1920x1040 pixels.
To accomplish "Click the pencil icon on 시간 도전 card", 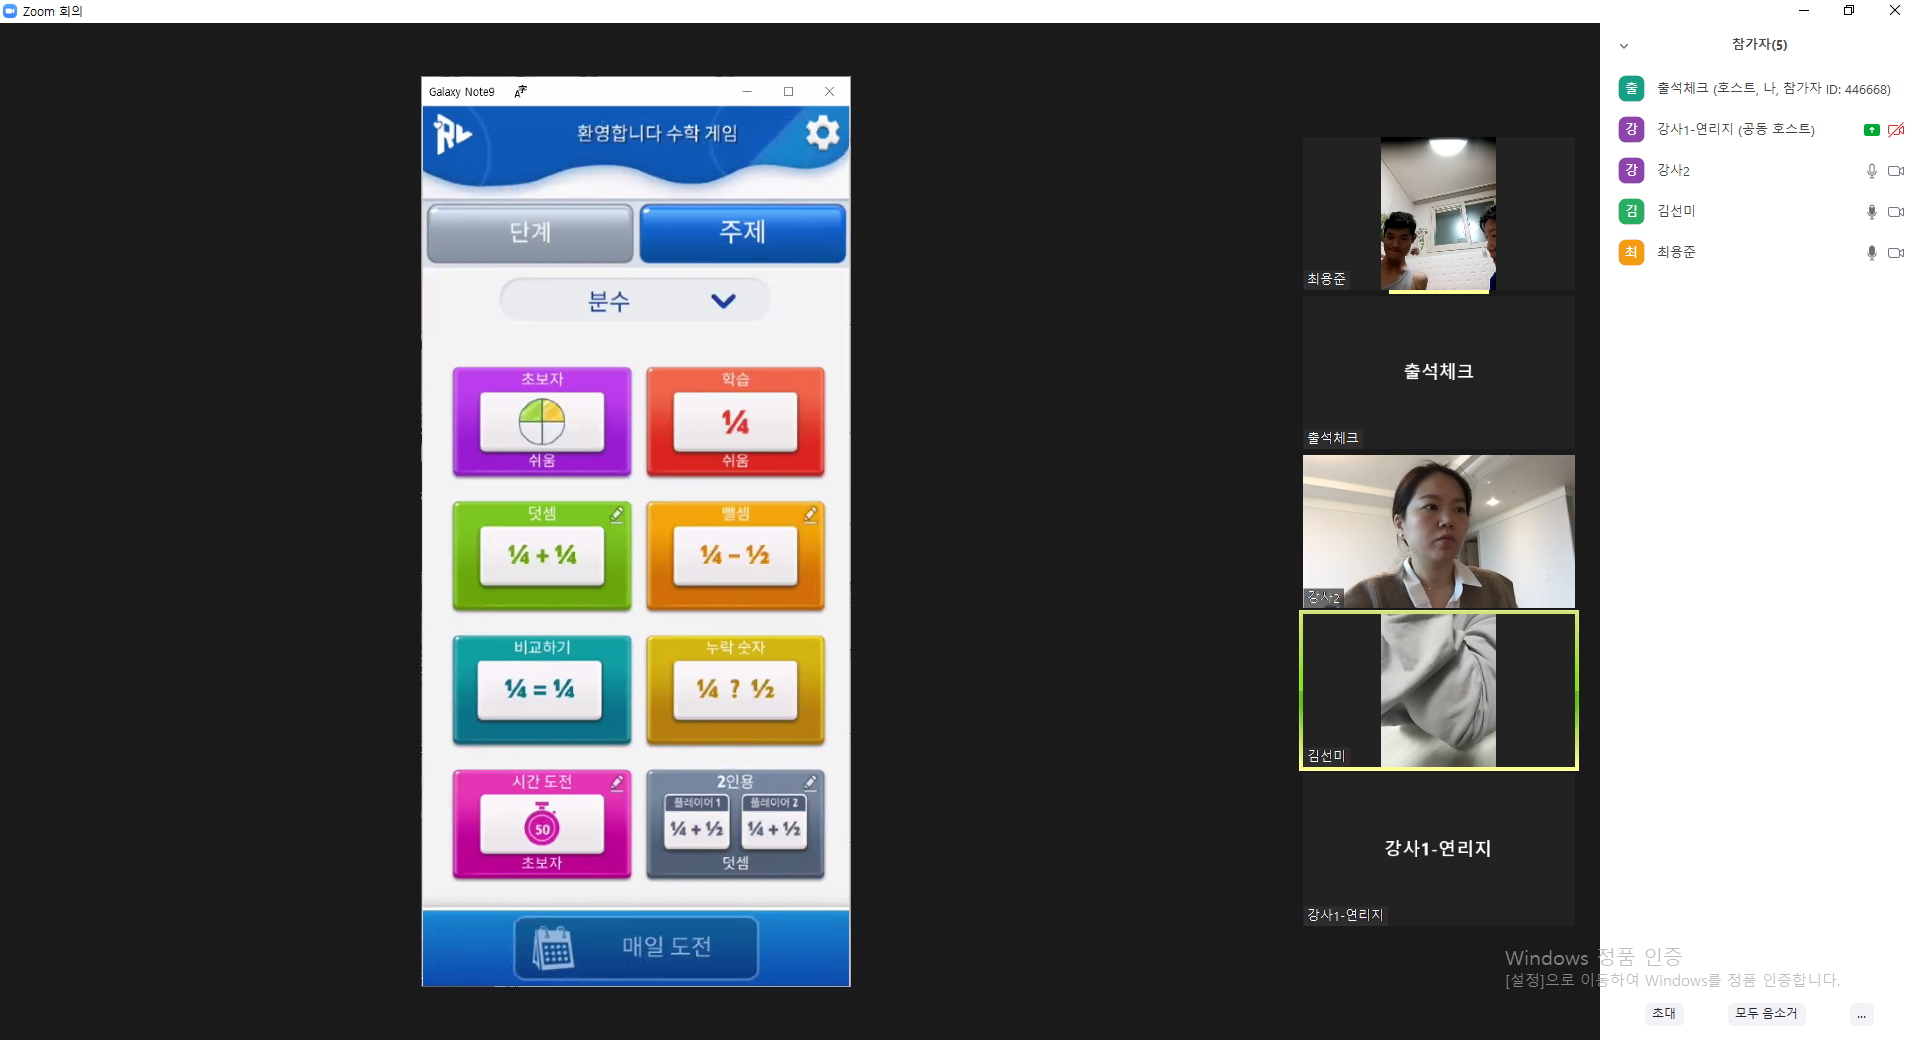I will [x=617, y=782].
